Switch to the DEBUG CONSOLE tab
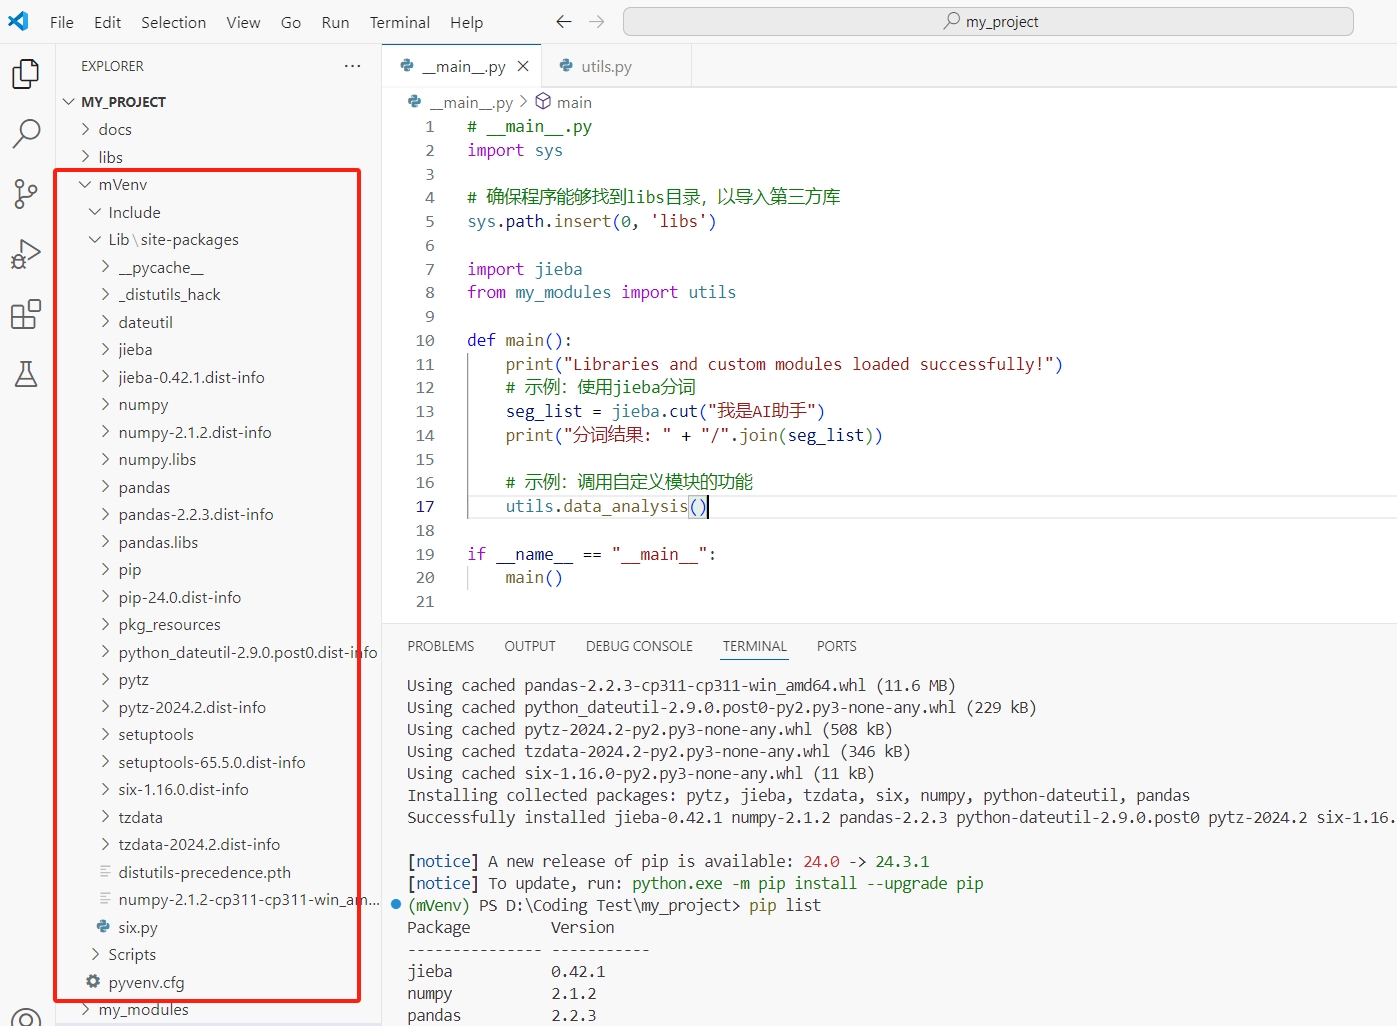Screen dimensions: 1397x1026 click(x=640, y=646)
